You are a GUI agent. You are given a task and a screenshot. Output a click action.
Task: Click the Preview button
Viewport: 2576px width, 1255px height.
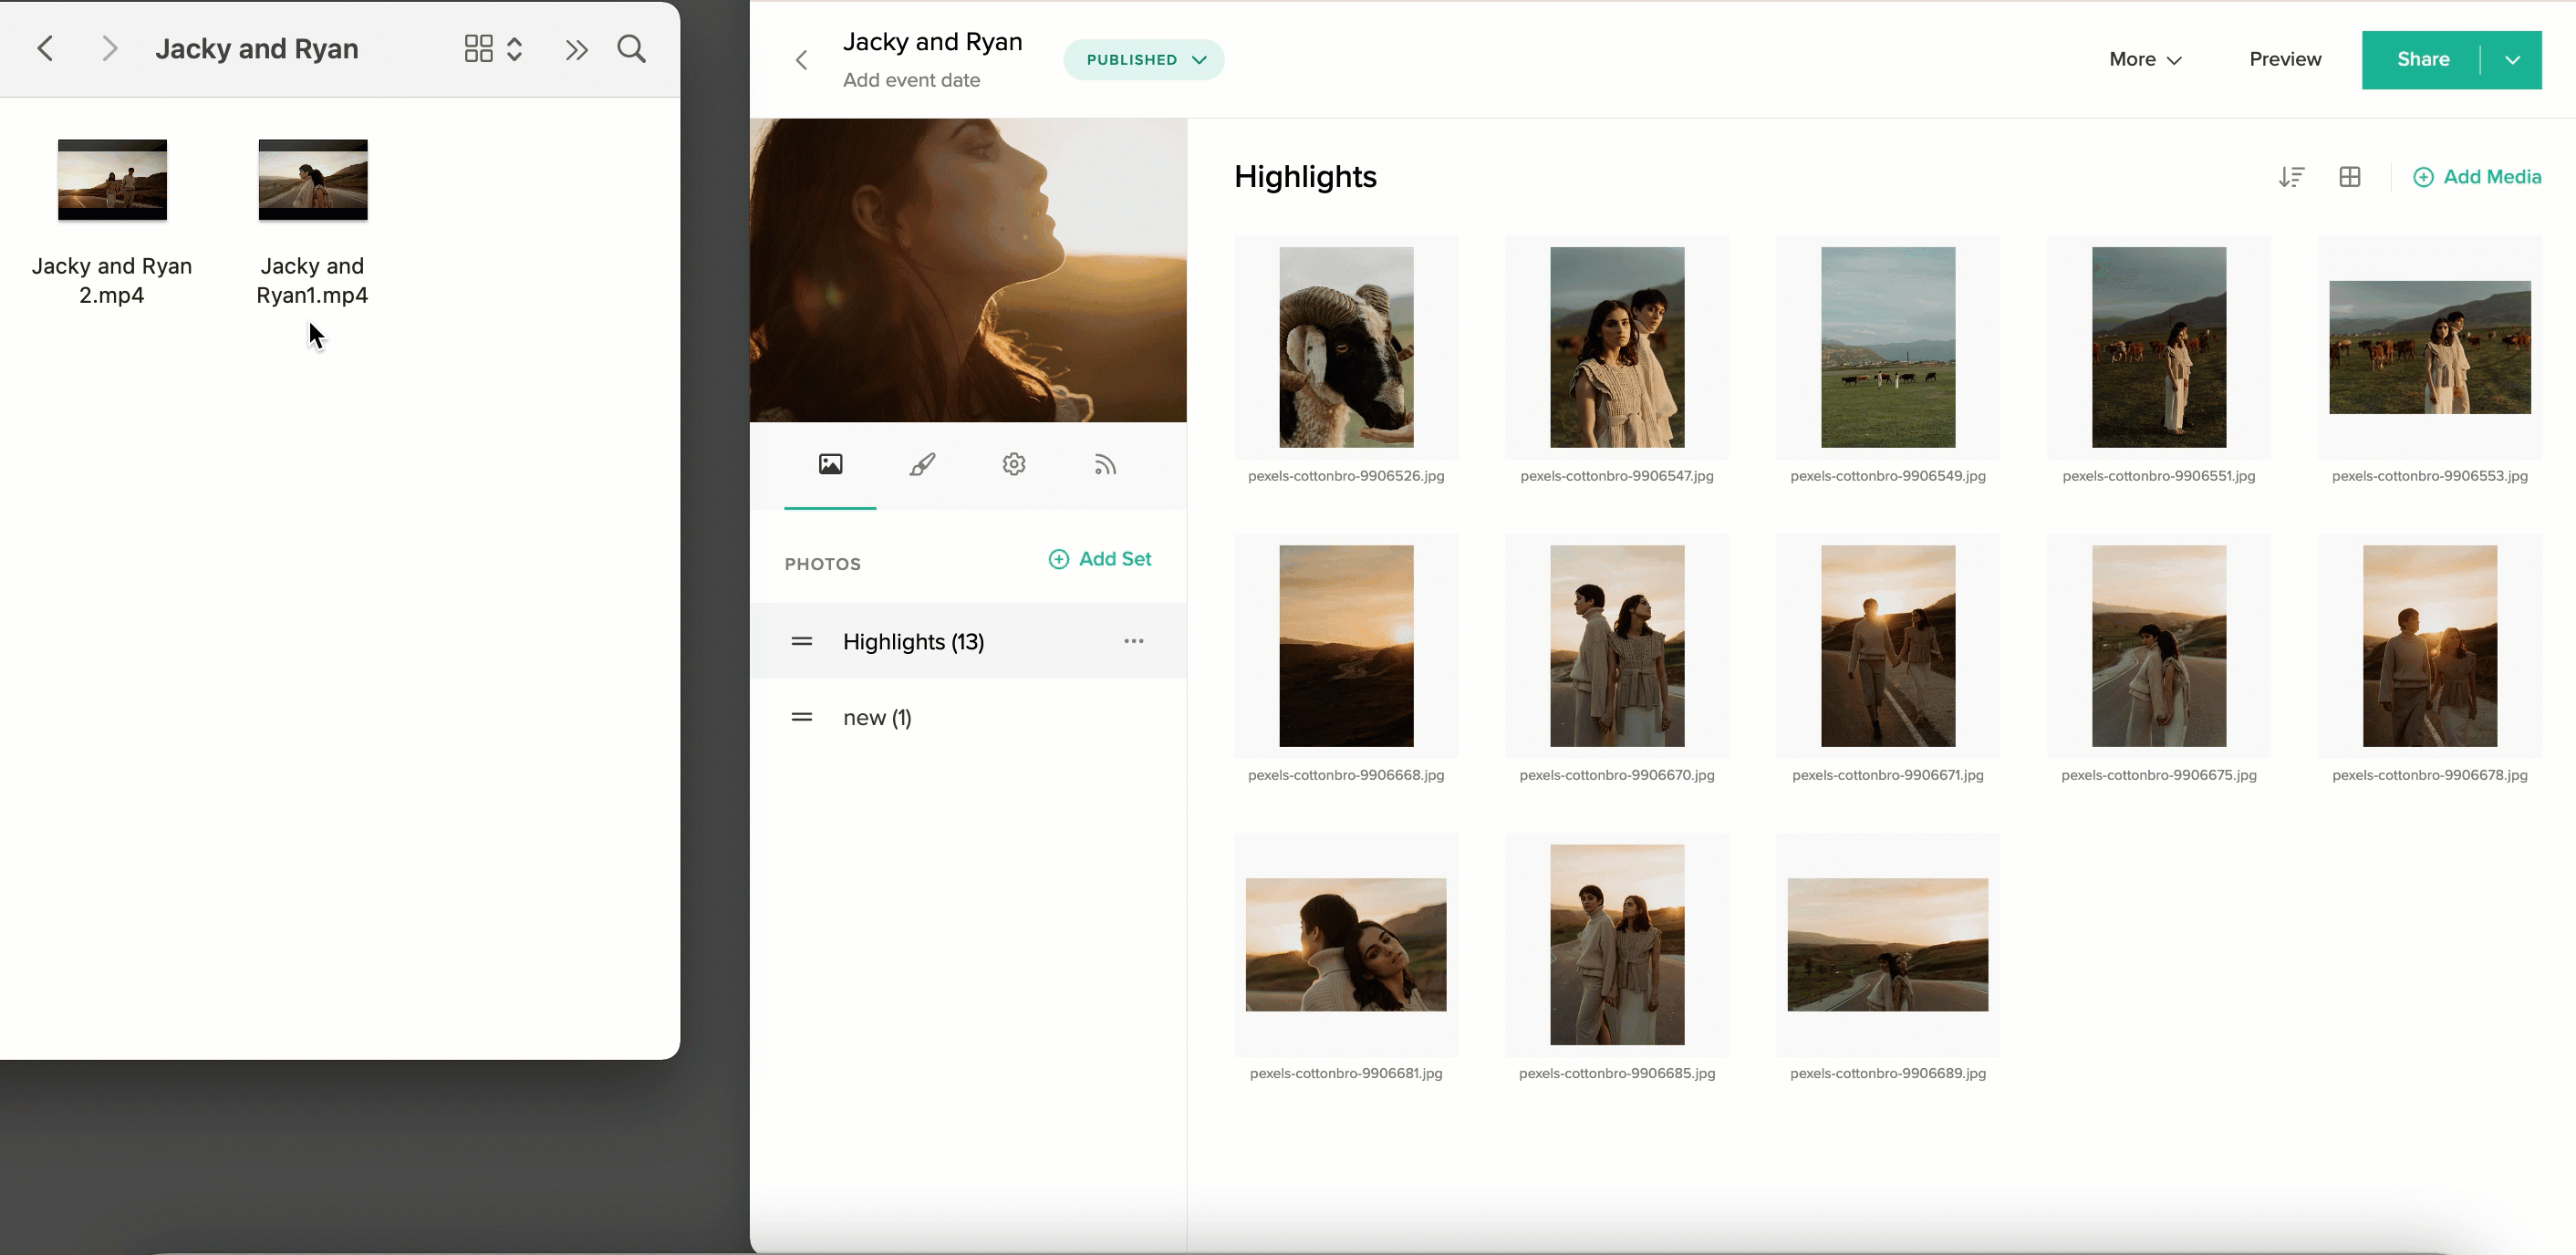2284,59
